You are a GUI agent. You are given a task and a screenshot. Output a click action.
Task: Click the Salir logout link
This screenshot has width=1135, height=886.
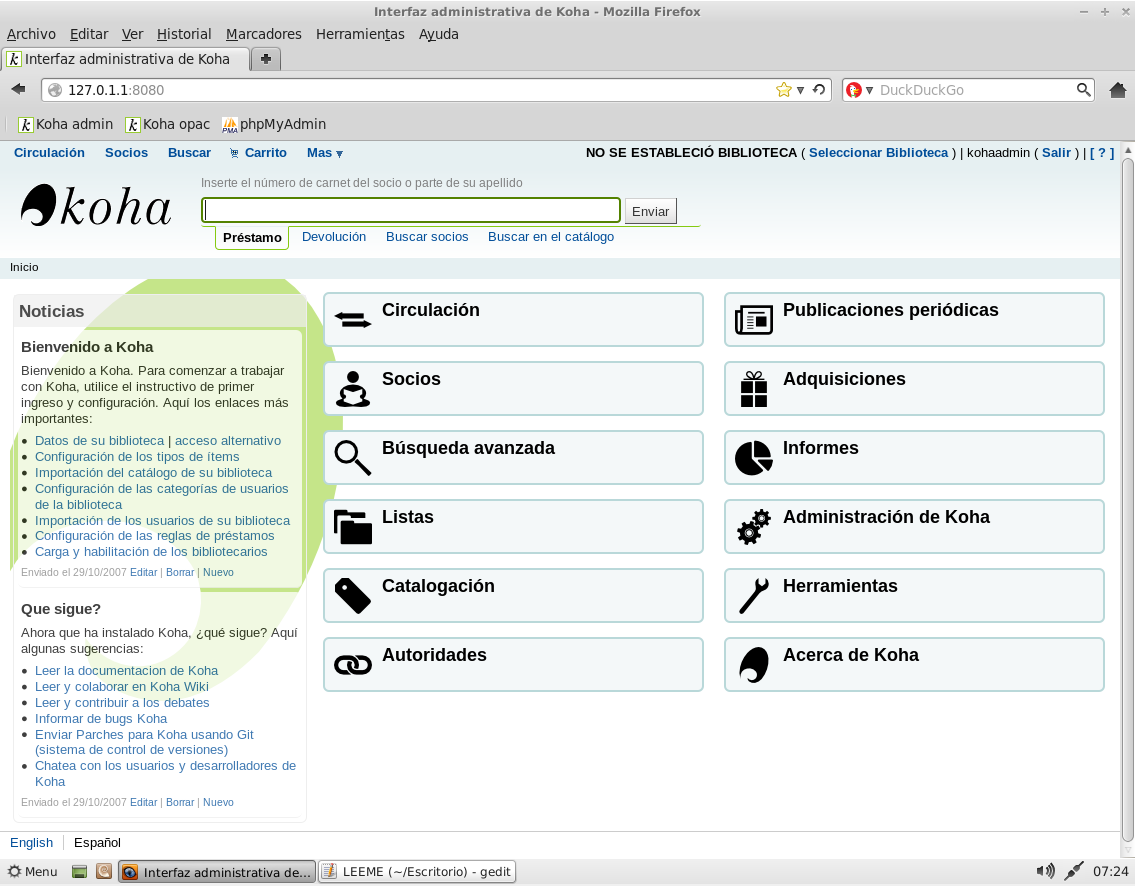(1056, 153)
